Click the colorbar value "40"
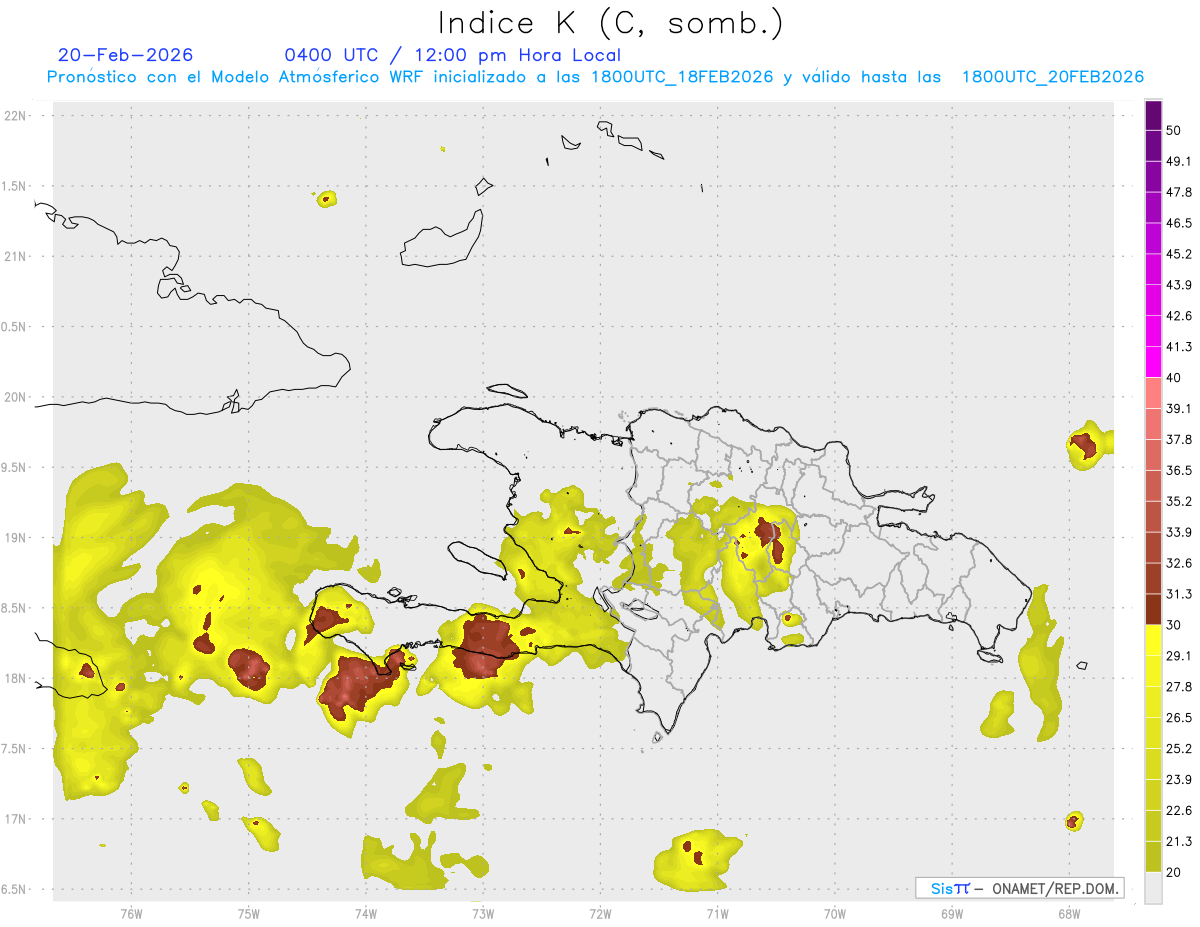This screenshot has height=927, width=1200. tap(1174, 378)
